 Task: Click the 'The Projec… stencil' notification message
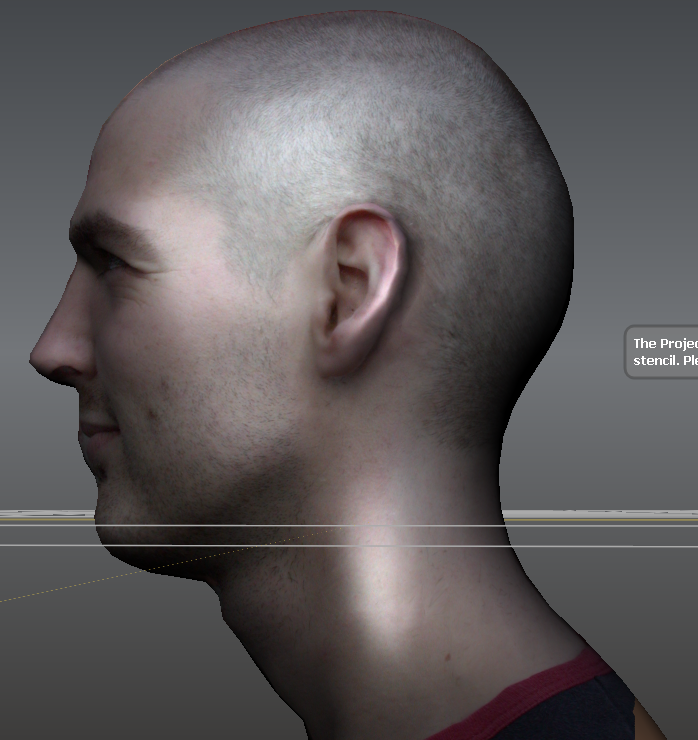pyautogui.click(x=662, y=352)
